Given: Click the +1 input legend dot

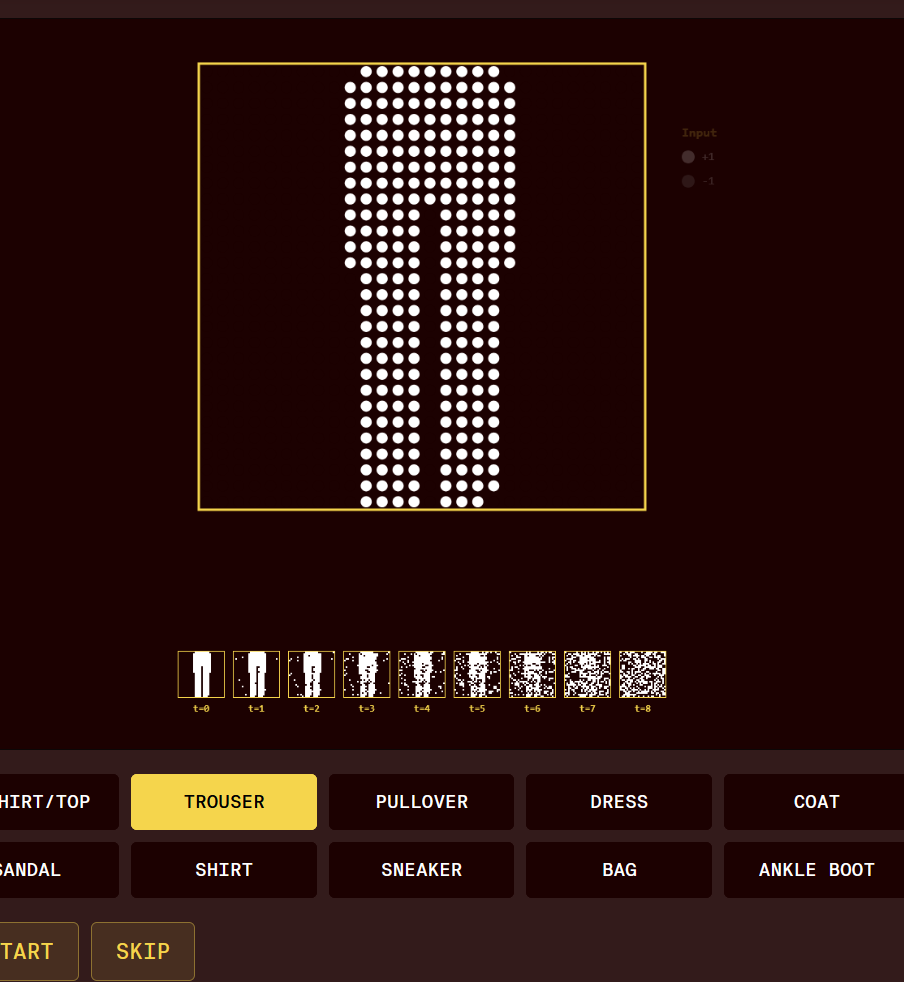Looking at the screenshot, I should (x=688, y=157).
